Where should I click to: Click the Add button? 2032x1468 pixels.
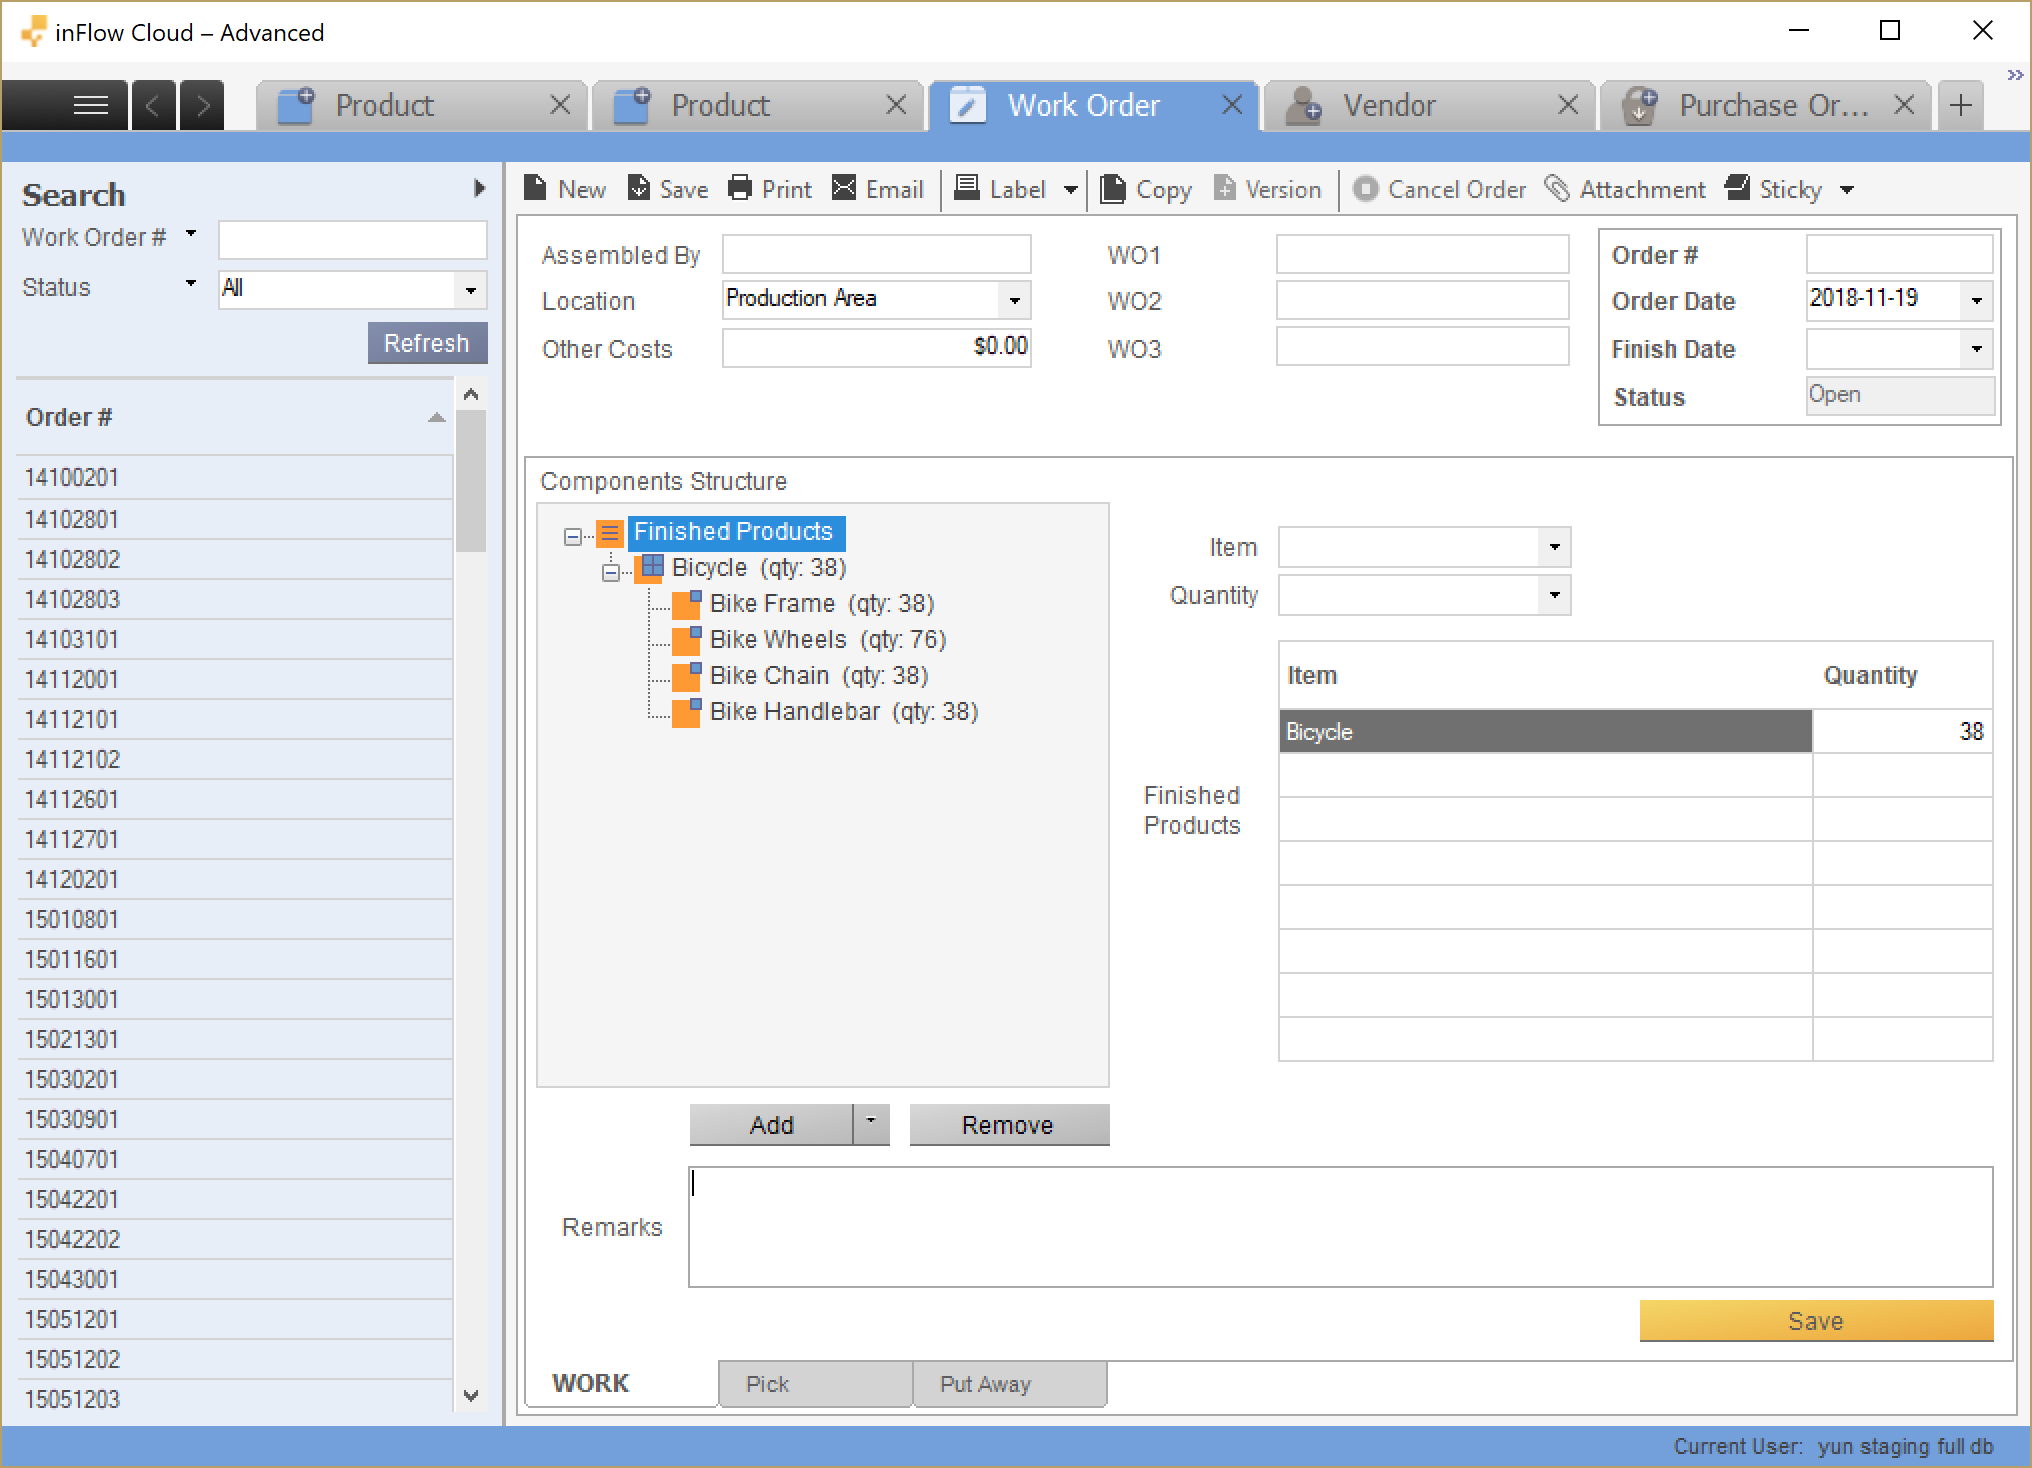coord(771,1125)
